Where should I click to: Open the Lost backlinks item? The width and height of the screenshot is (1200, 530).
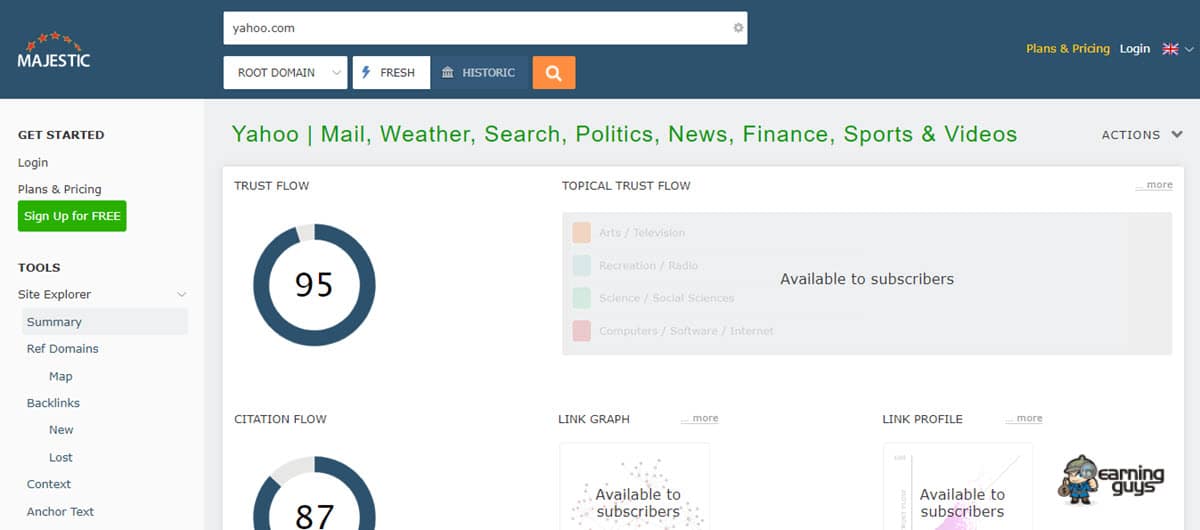point(61,457)
